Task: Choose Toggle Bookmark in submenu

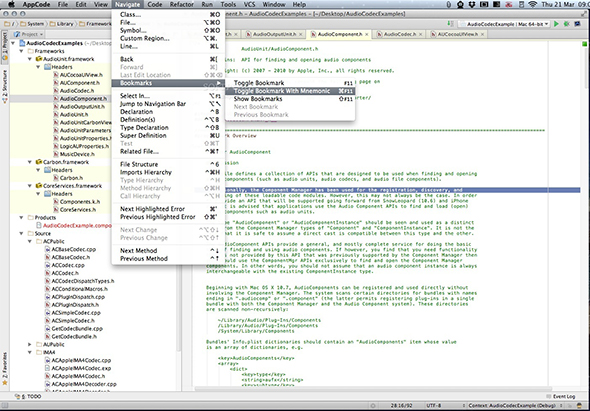Action: (x=290, y=83)
